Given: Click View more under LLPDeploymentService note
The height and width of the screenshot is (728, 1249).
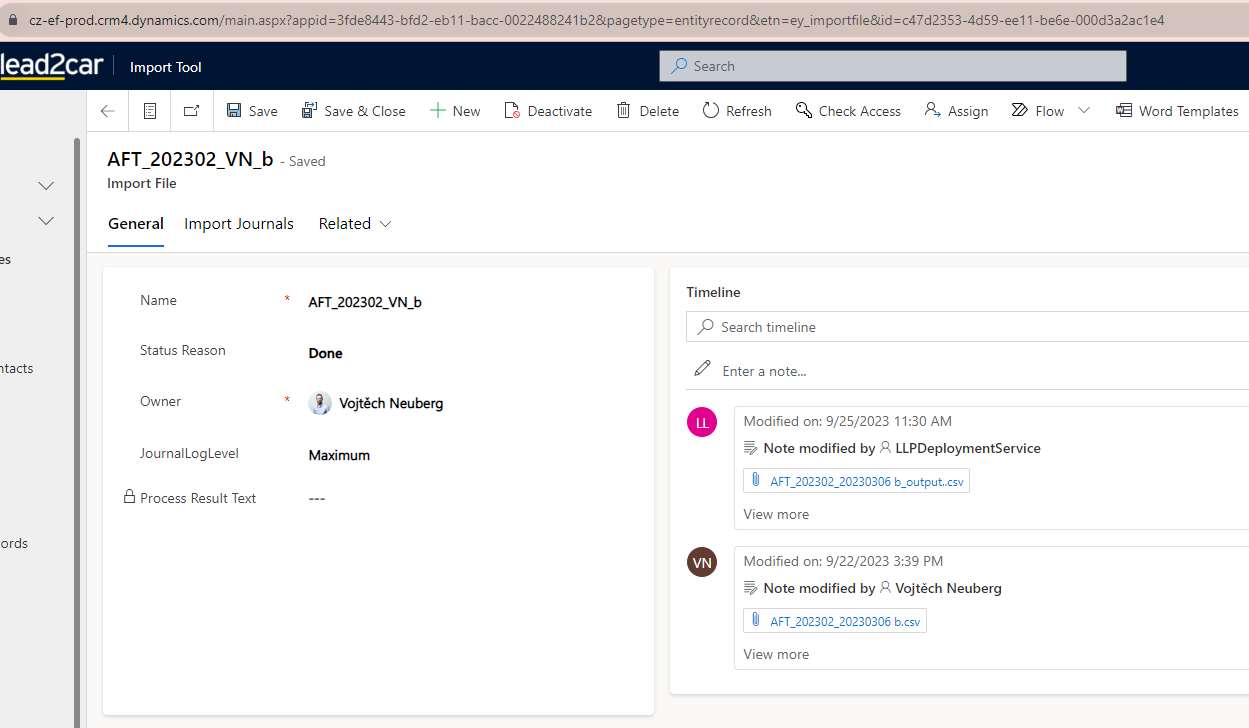Looking at the screenshot, I should coord(776,514).
